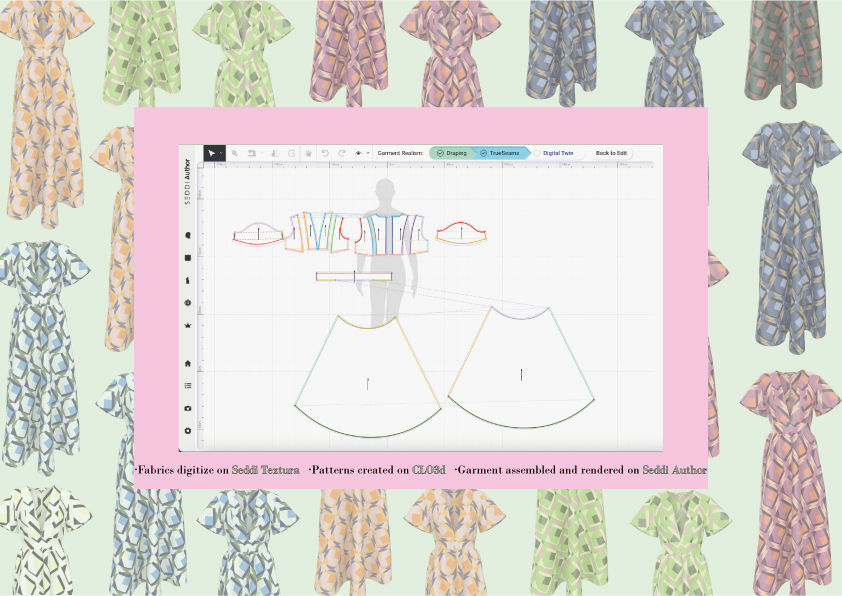Activate the hand pan tool
Screen dimensions: 842x596
[x=309, y=153]
